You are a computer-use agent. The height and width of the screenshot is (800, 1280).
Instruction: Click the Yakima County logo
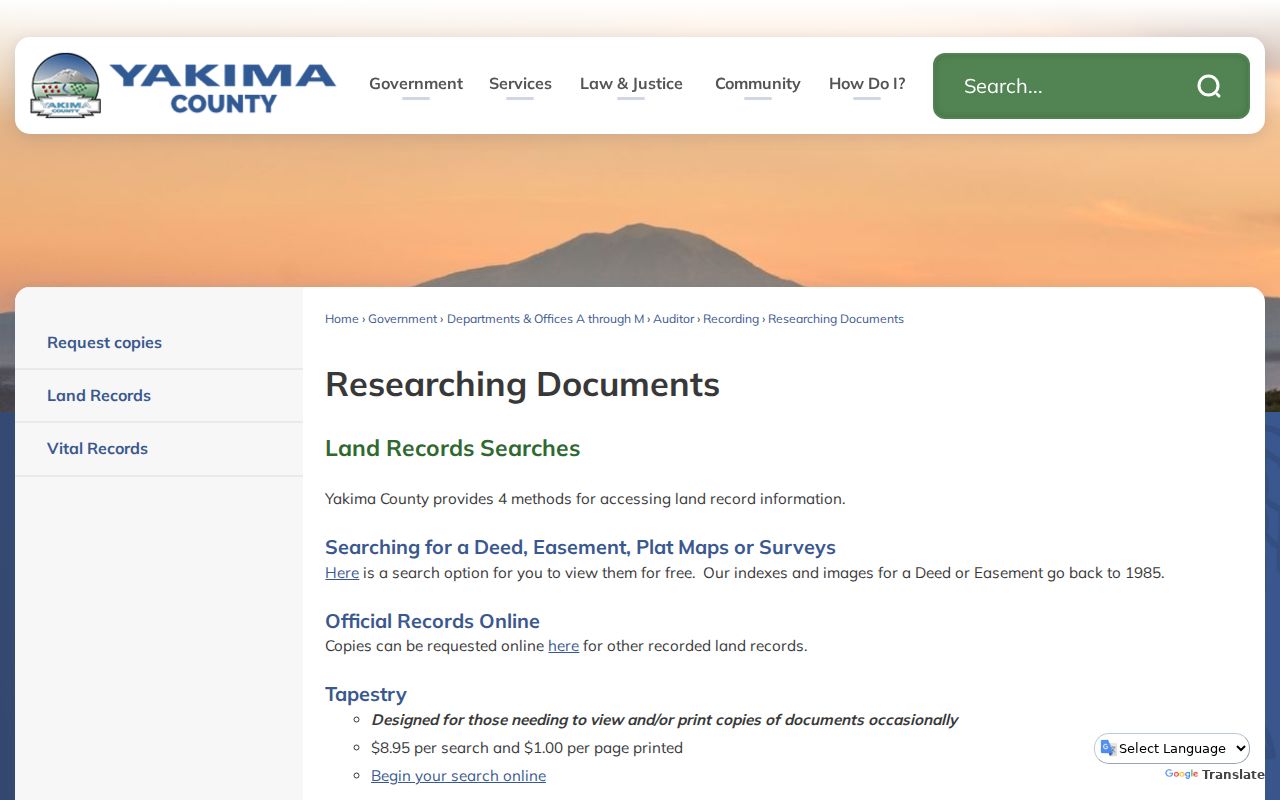pos(183,85)
